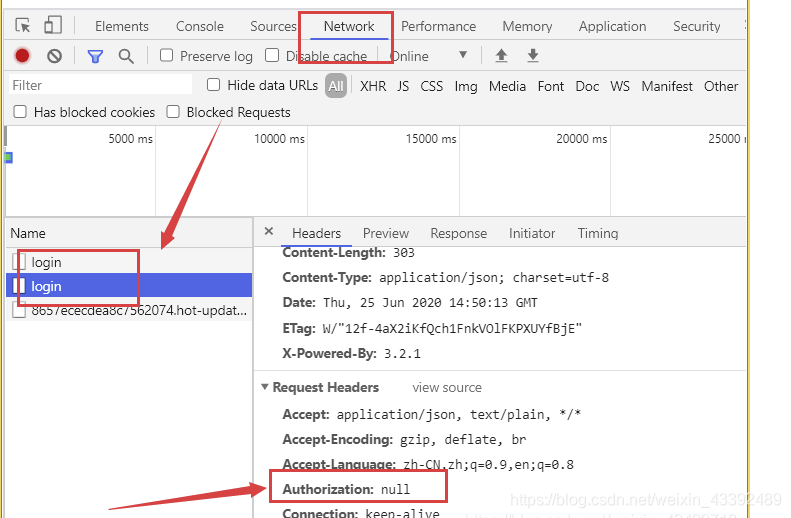Select the highlighted second login request
The image size is (791, 518).
click(129, 285)
